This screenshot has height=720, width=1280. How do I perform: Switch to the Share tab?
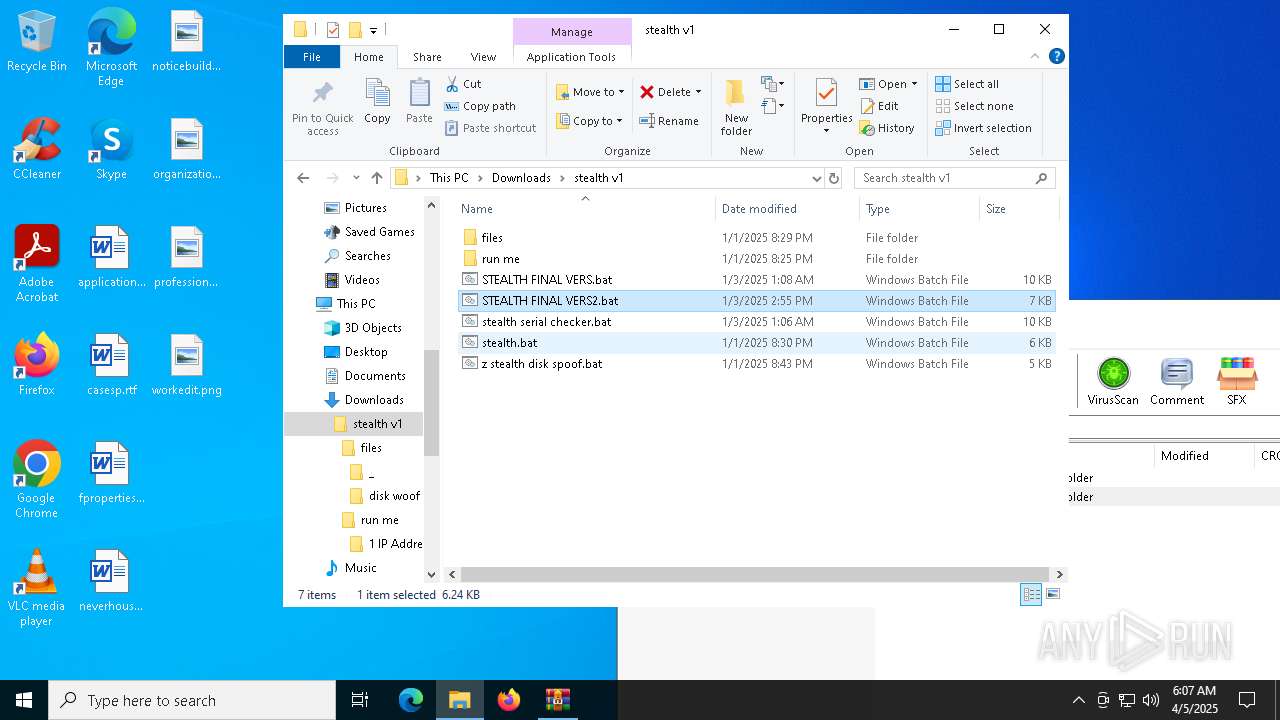427,57
